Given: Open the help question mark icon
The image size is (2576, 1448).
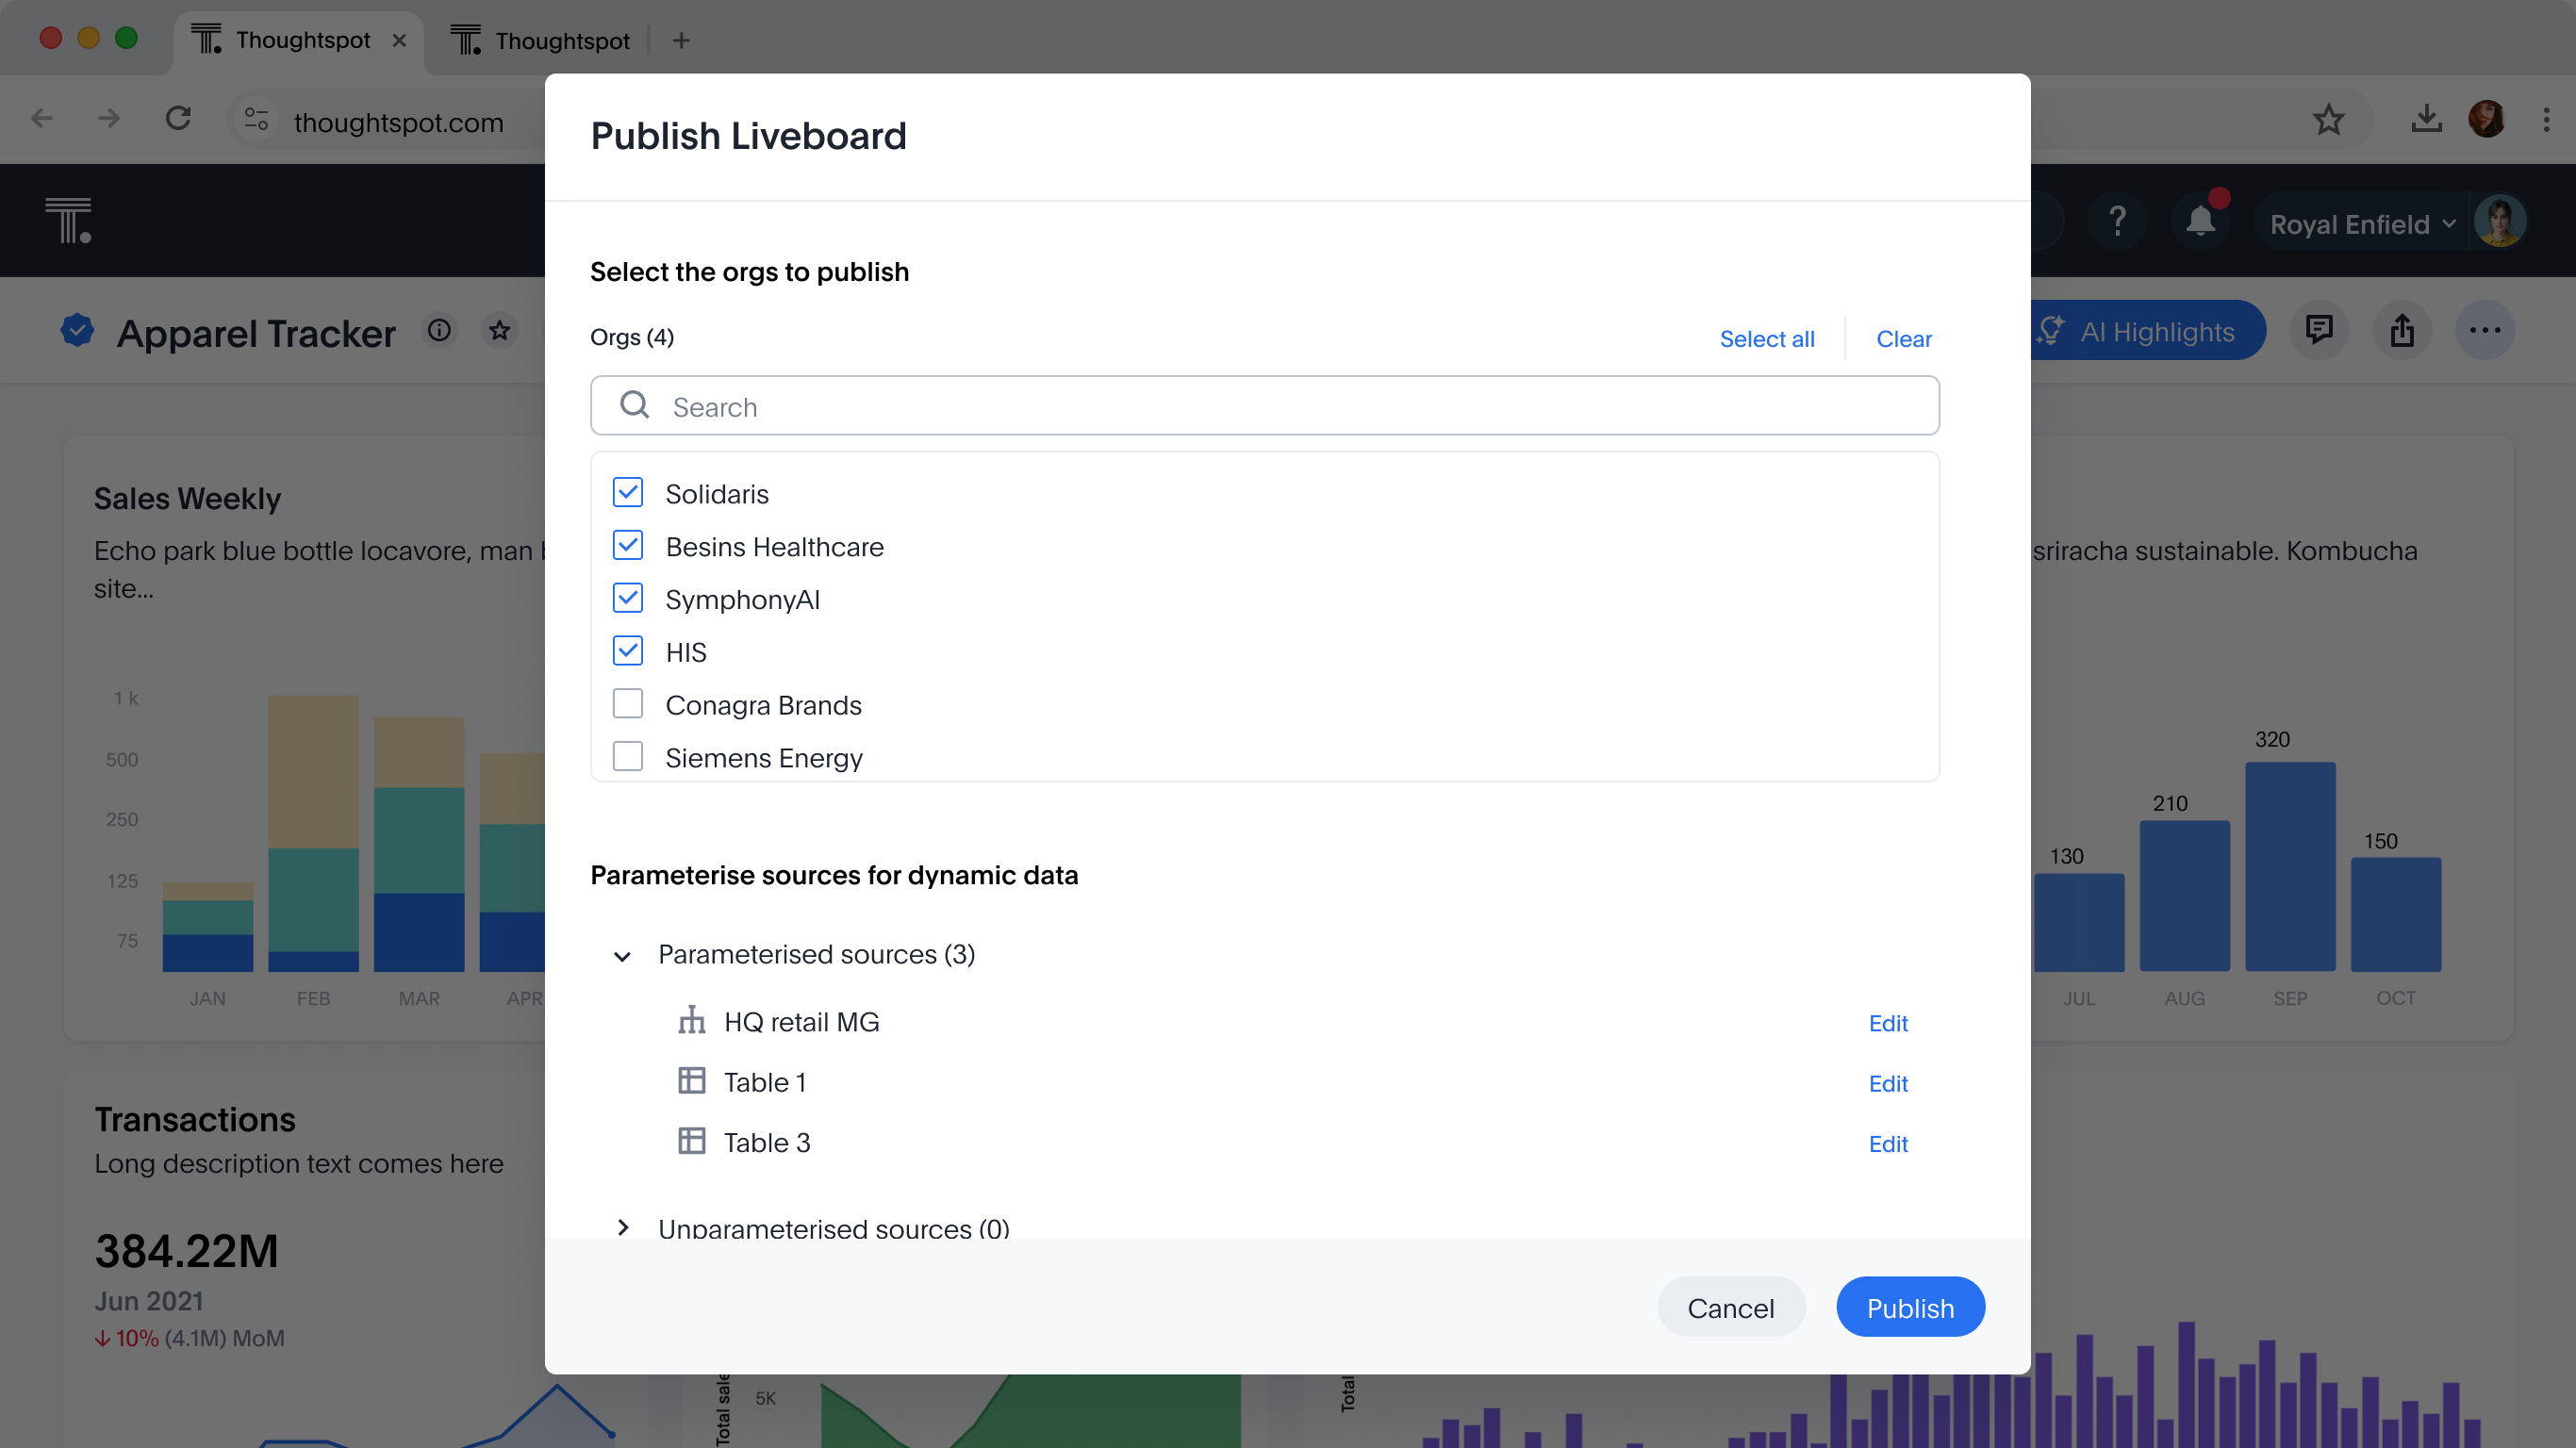Looking at the screenshot, I should pos(2117,220).
